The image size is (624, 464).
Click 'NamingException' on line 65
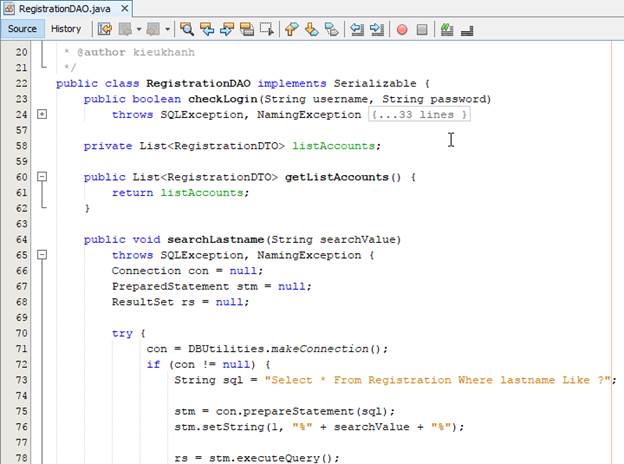[x=309, y=255]
